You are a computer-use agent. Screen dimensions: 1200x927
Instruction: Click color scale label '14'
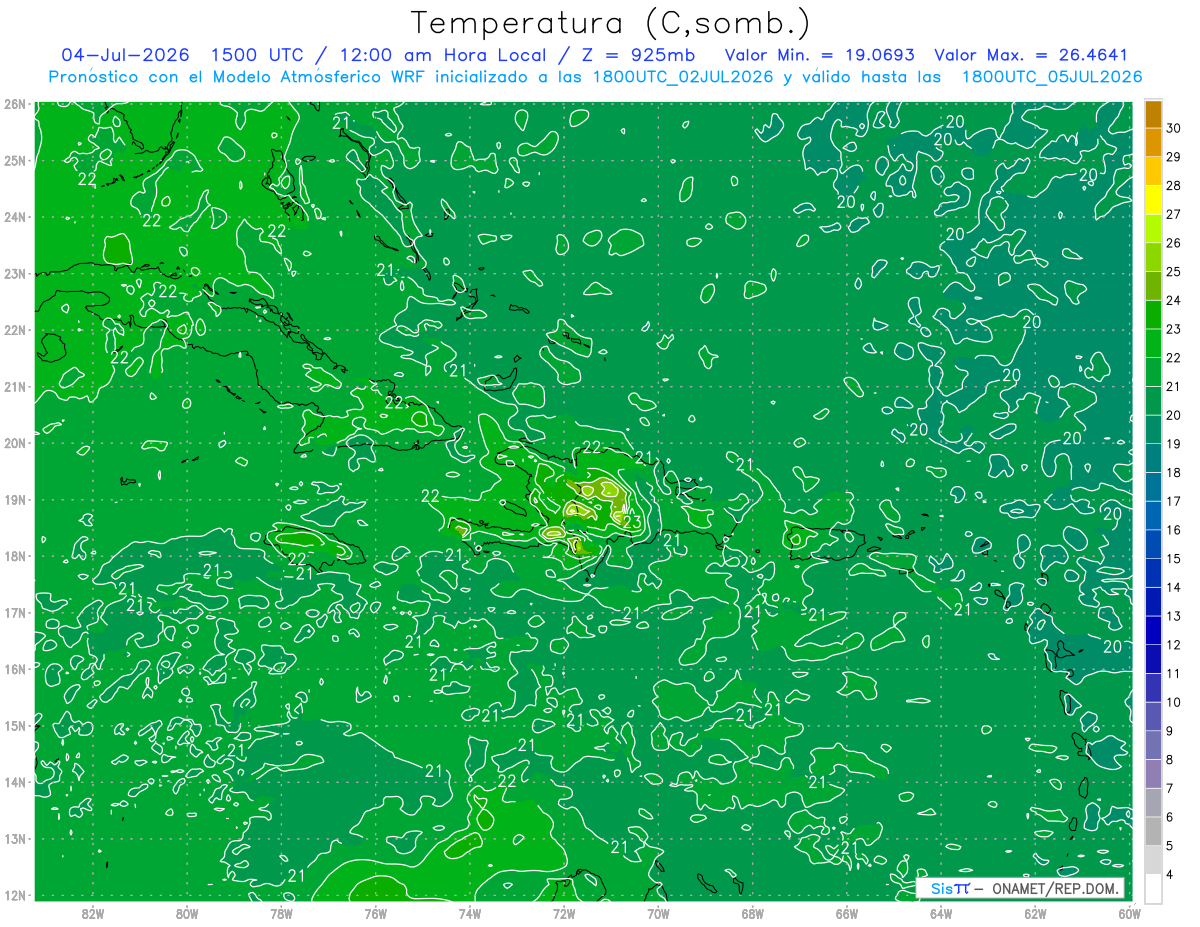click(x=1173, y=587)
